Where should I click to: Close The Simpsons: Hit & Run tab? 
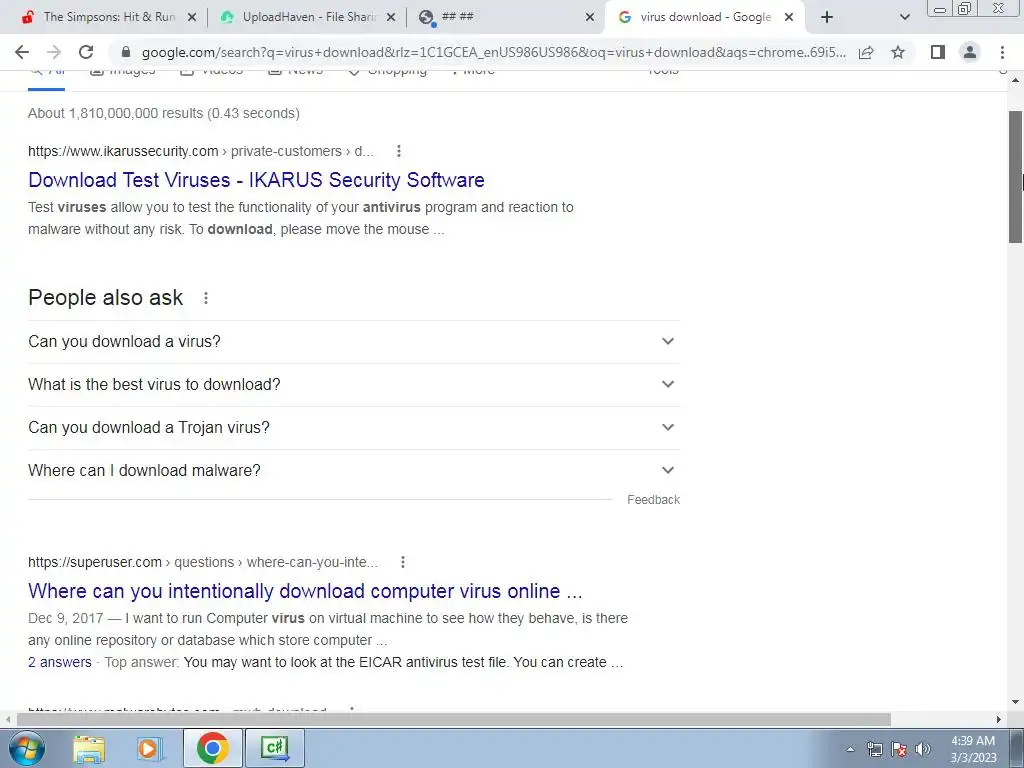click(192, 17)
